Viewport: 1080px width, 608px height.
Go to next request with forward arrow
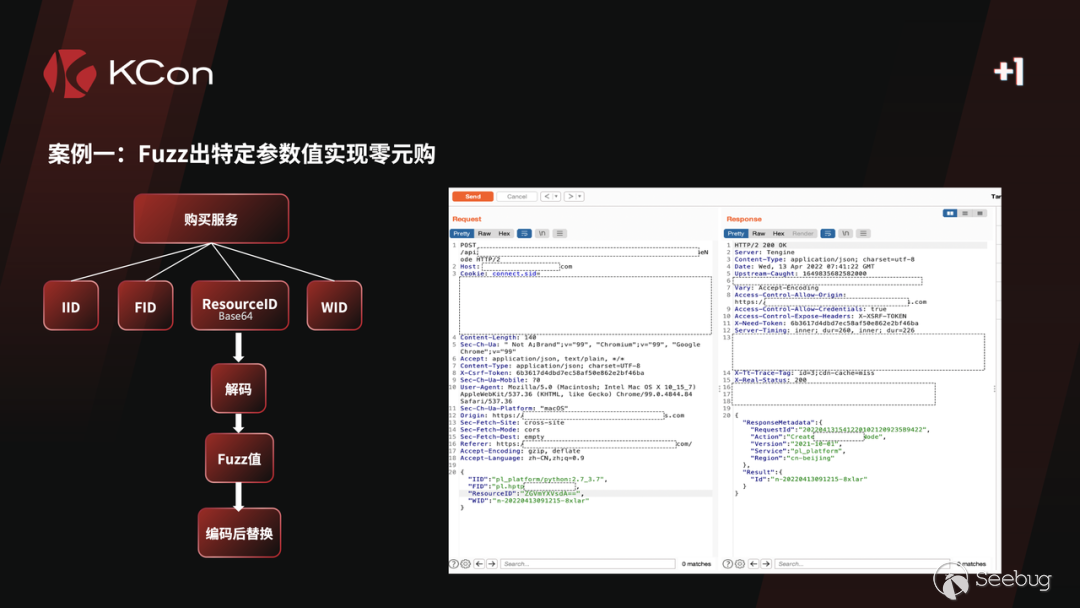570,197
